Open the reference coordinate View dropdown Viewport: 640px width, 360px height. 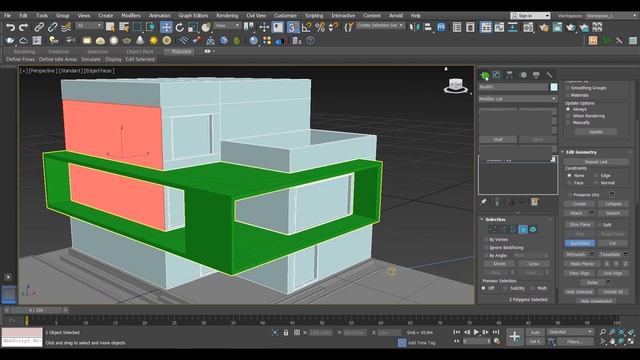click(227, 25)
